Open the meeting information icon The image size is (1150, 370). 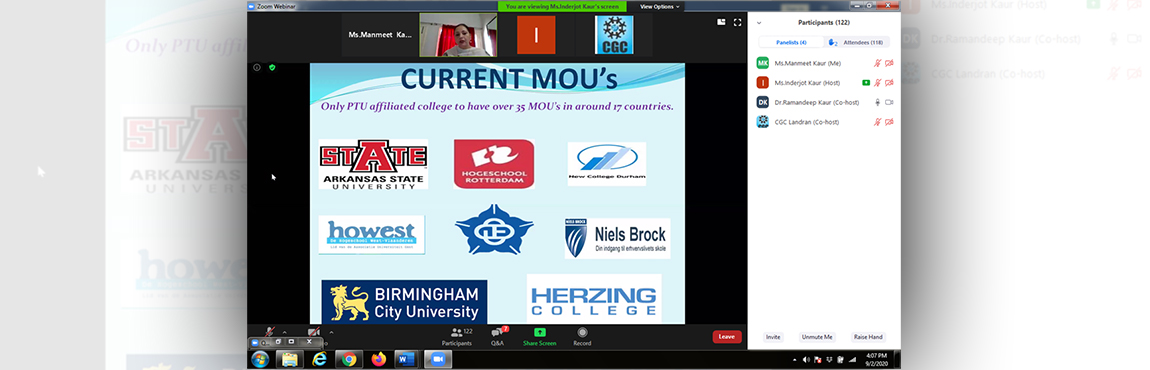[257, 68]
